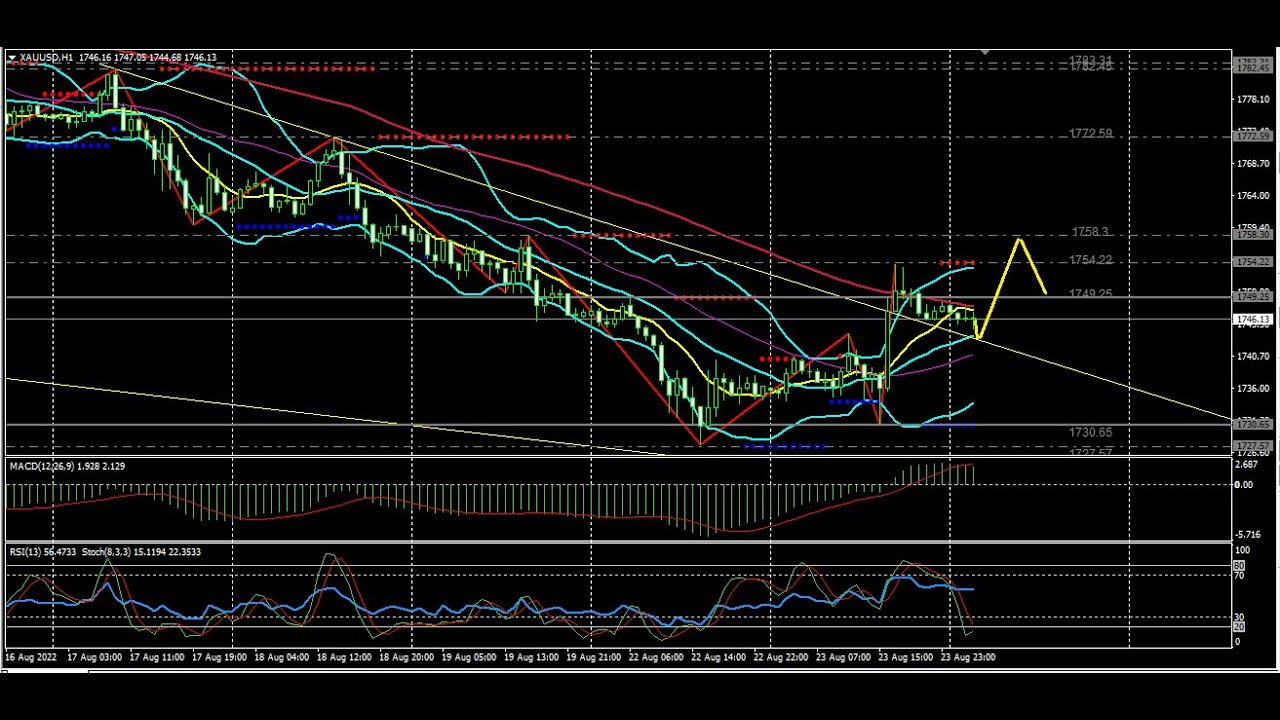Select the XAUUSD,H1 chart title text
Screen dimensions: 1280x720
(46, 58)
